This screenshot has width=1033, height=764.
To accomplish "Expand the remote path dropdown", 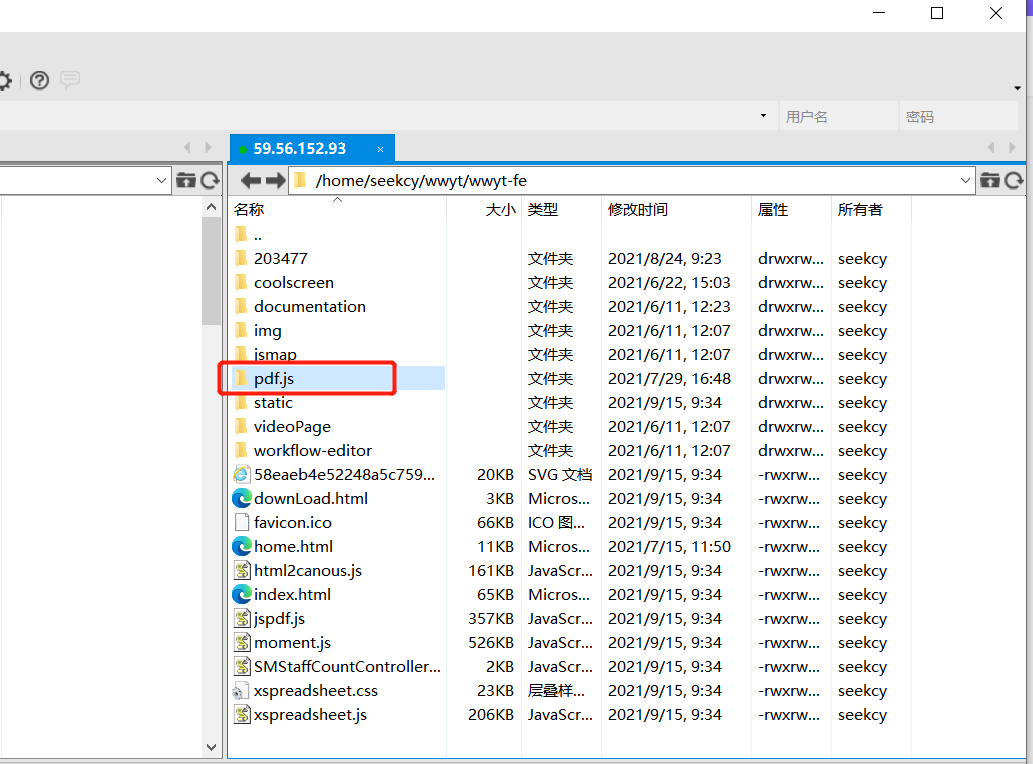I will tap(965, 180).
